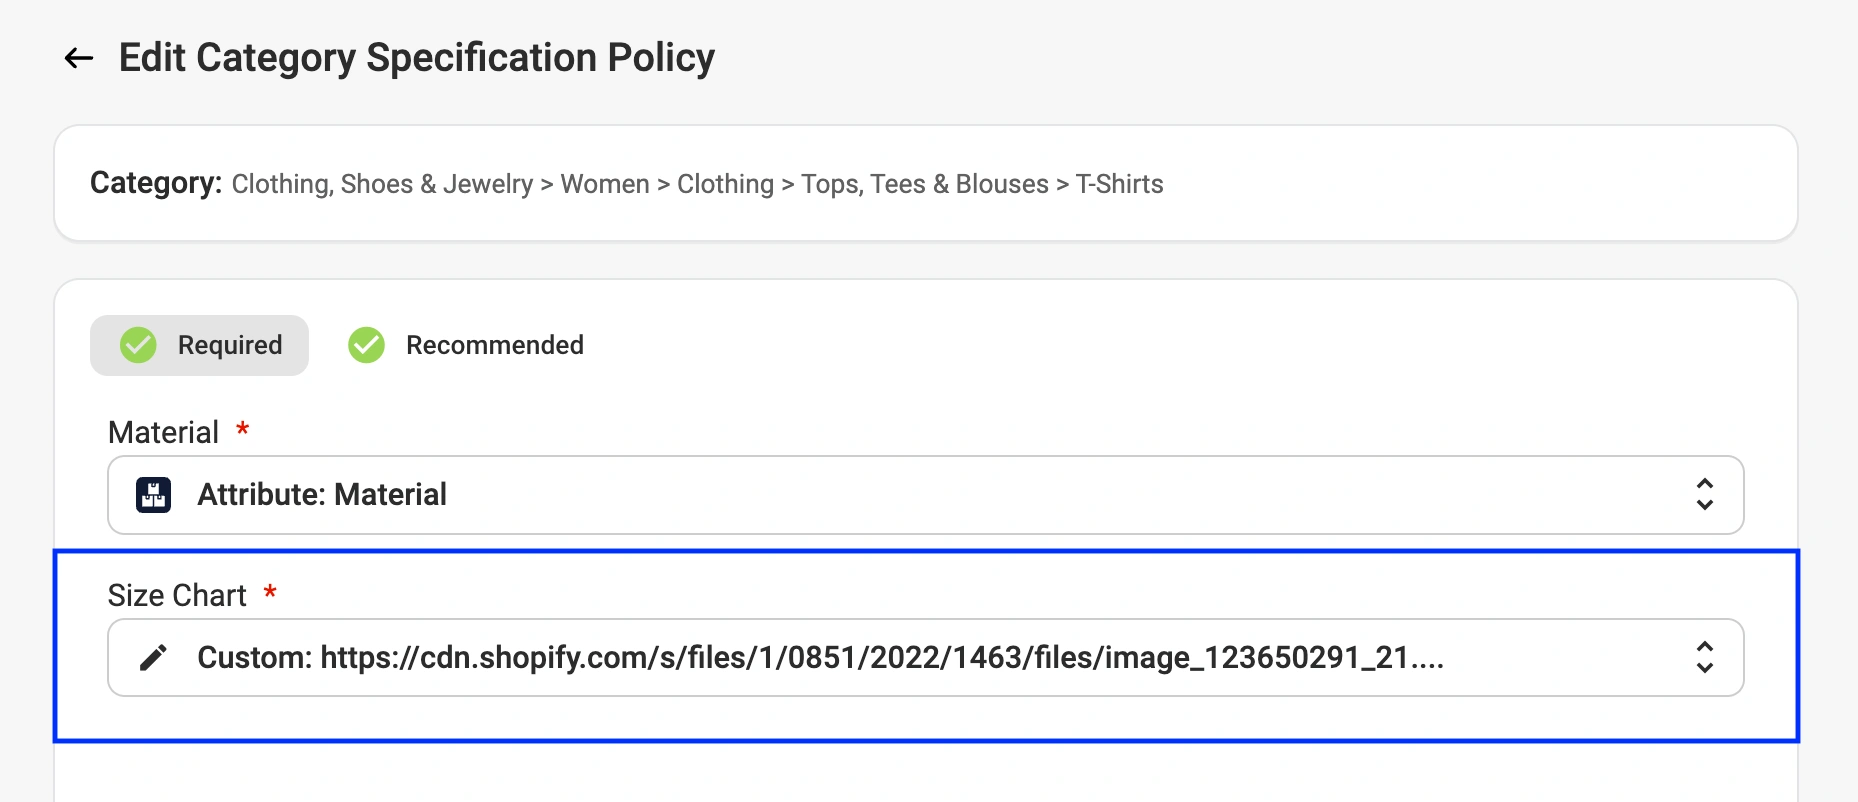The image size is (1858, 802).
Task: Click the Size Chart field label
Action: click(x=177, y=595)
